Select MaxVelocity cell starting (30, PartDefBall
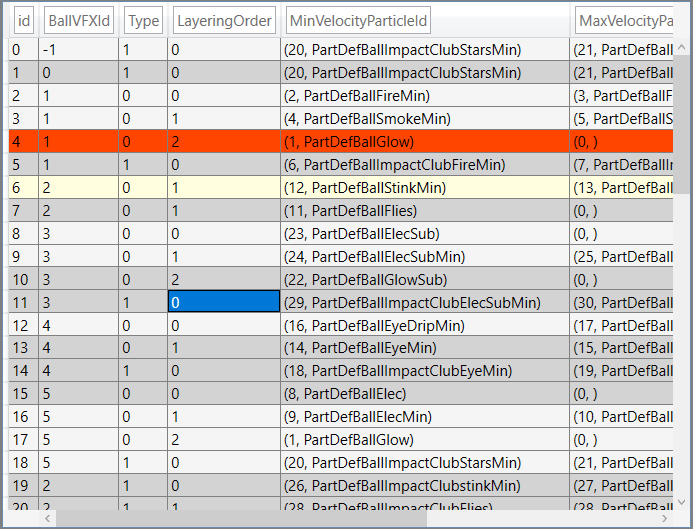 pyautogui.click(x=621, y=302)
